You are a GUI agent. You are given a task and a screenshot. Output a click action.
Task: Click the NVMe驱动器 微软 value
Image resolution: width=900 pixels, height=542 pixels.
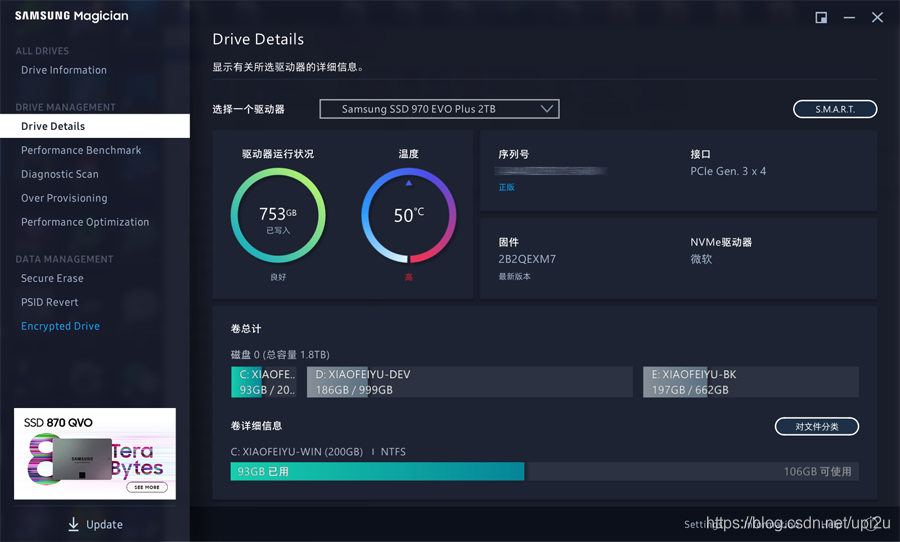click(701, 259)
